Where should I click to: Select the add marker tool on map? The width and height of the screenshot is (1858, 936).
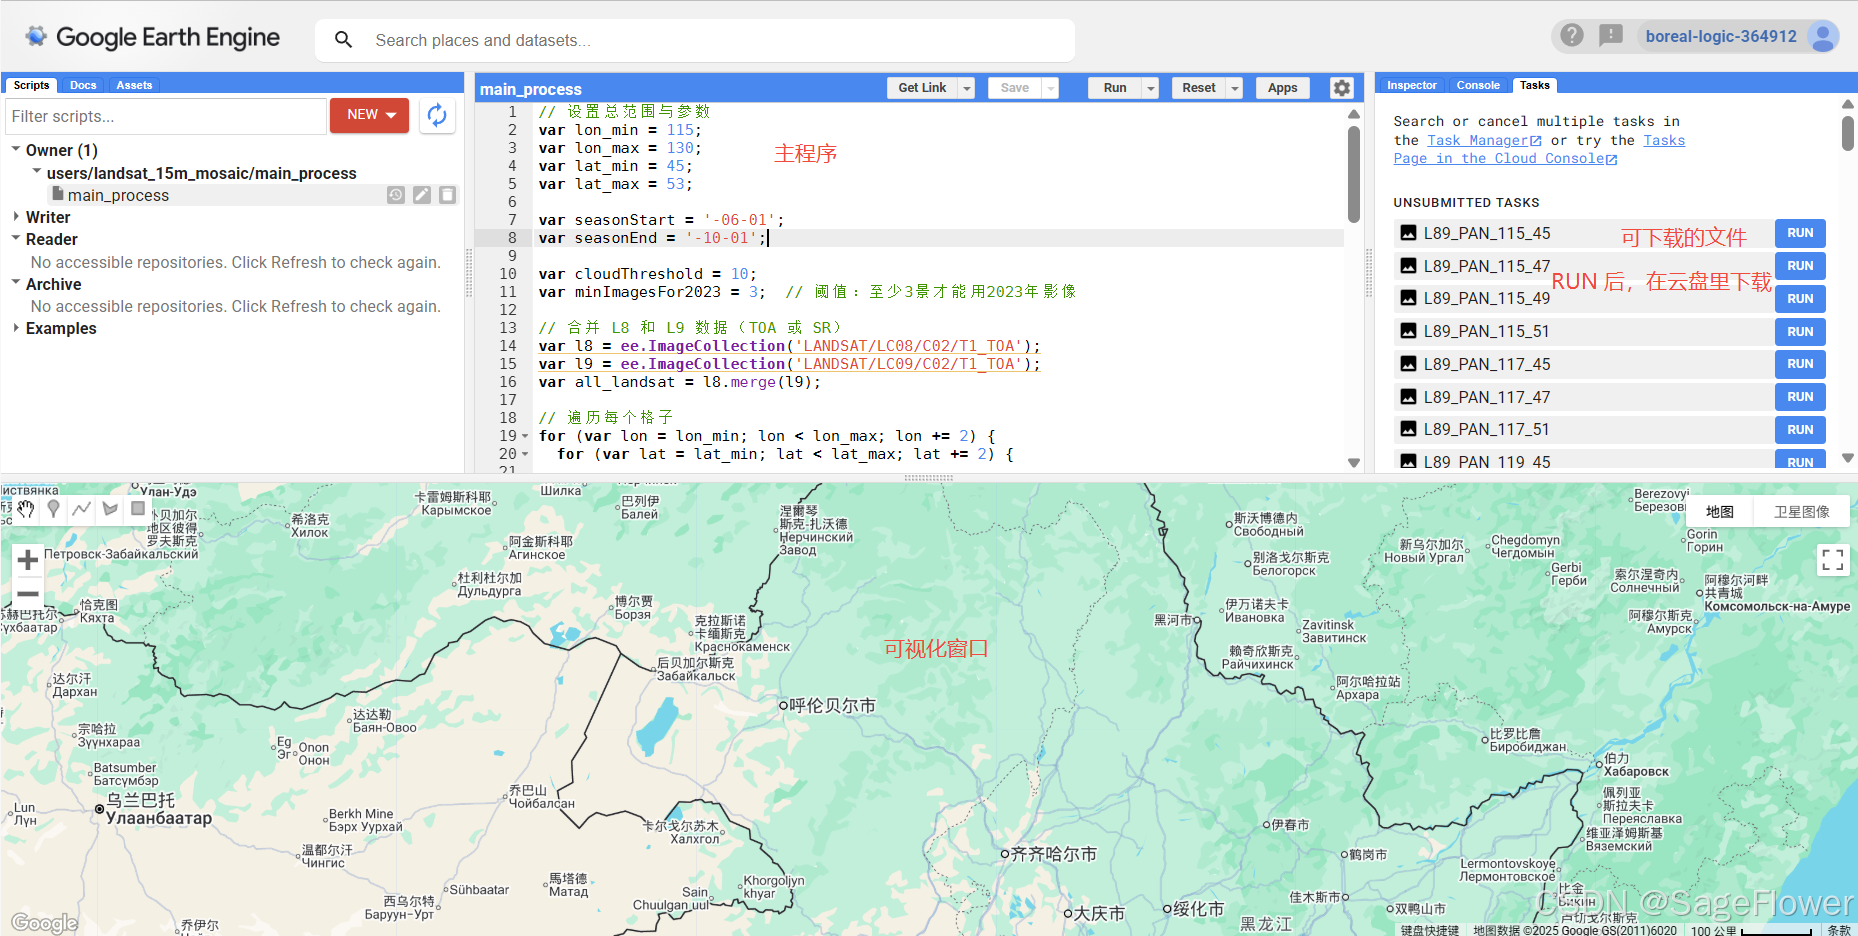click(x=53, y=509)
